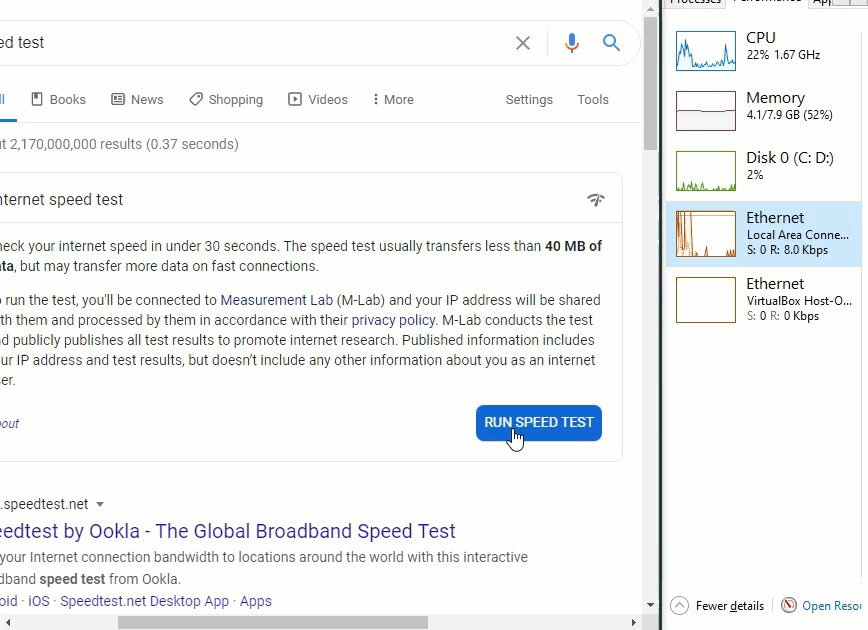Clear the search box with the X icon
868x630 pixels.
pos(523,43)
